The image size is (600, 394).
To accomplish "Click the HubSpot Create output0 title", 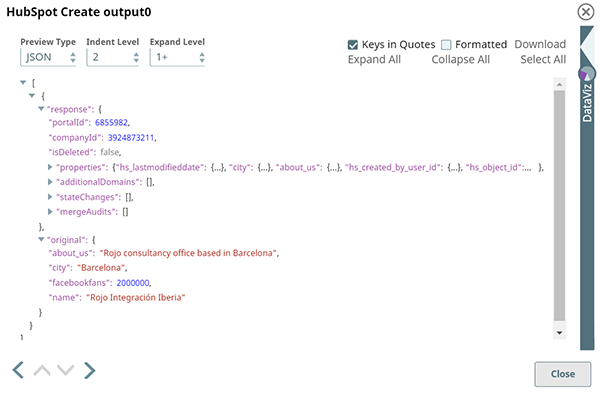I will (x=79, y=12).
